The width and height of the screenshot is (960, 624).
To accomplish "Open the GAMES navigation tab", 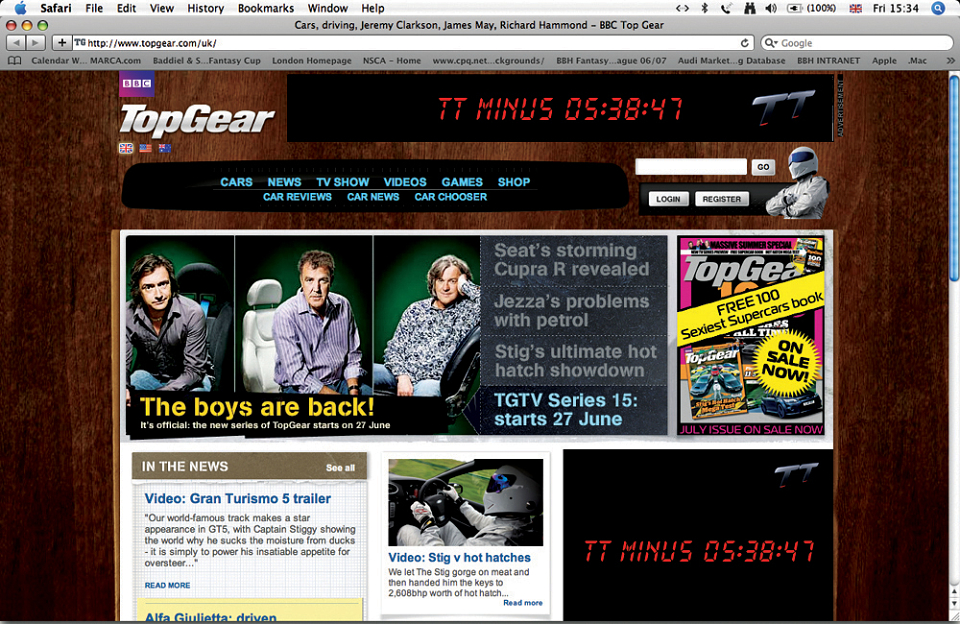I will [x=462, y=182].
